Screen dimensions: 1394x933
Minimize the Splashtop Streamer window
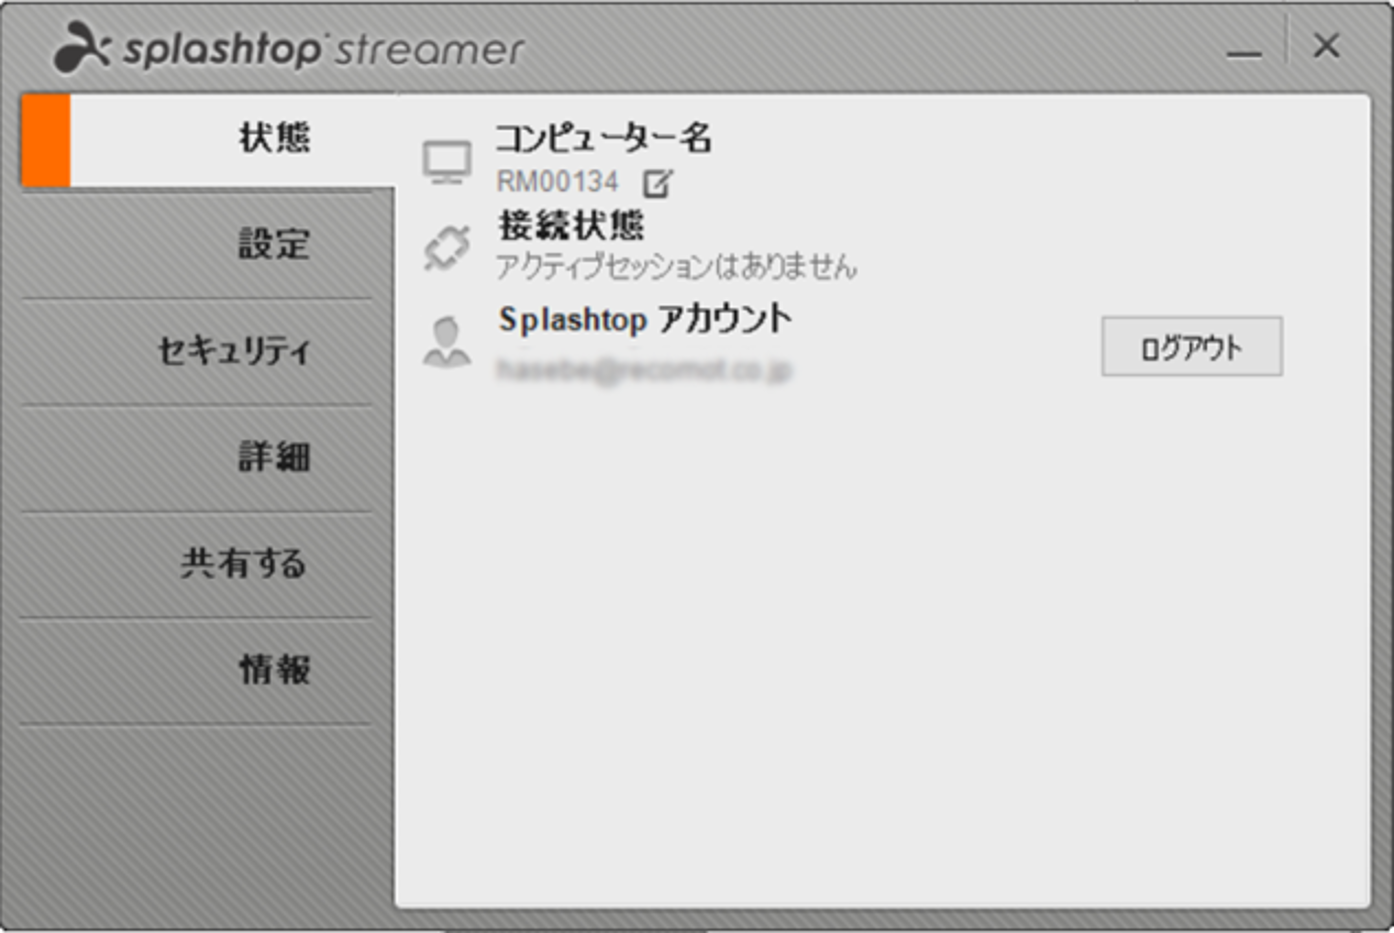(1244, 53)
